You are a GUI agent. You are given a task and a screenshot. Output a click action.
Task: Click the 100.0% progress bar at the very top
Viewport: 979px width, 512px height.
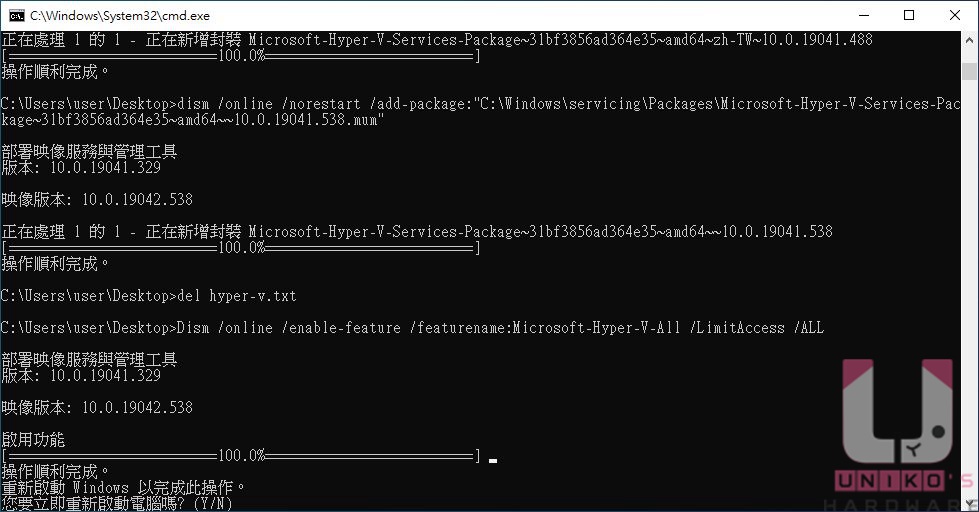point(241,56)
